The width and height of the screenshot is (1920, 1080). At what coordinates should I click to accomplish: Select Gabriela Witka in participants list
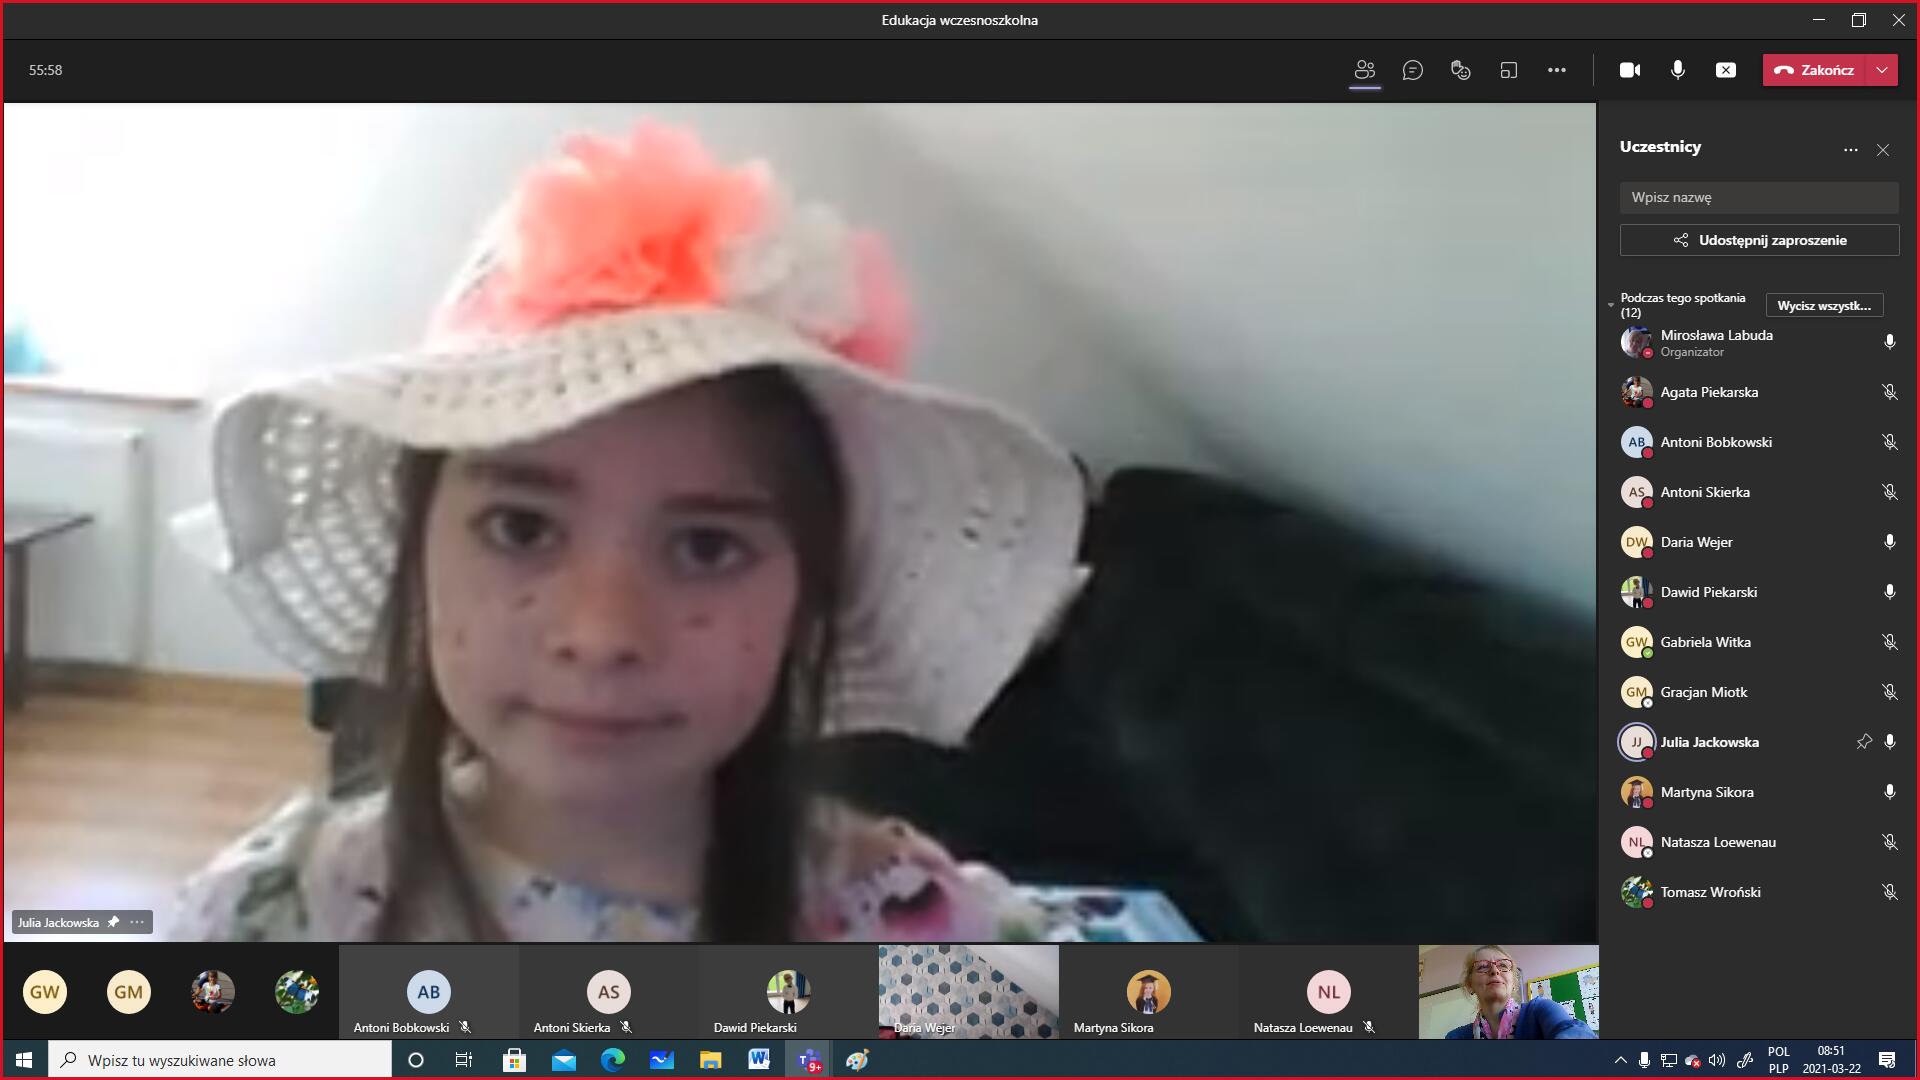1705,642
